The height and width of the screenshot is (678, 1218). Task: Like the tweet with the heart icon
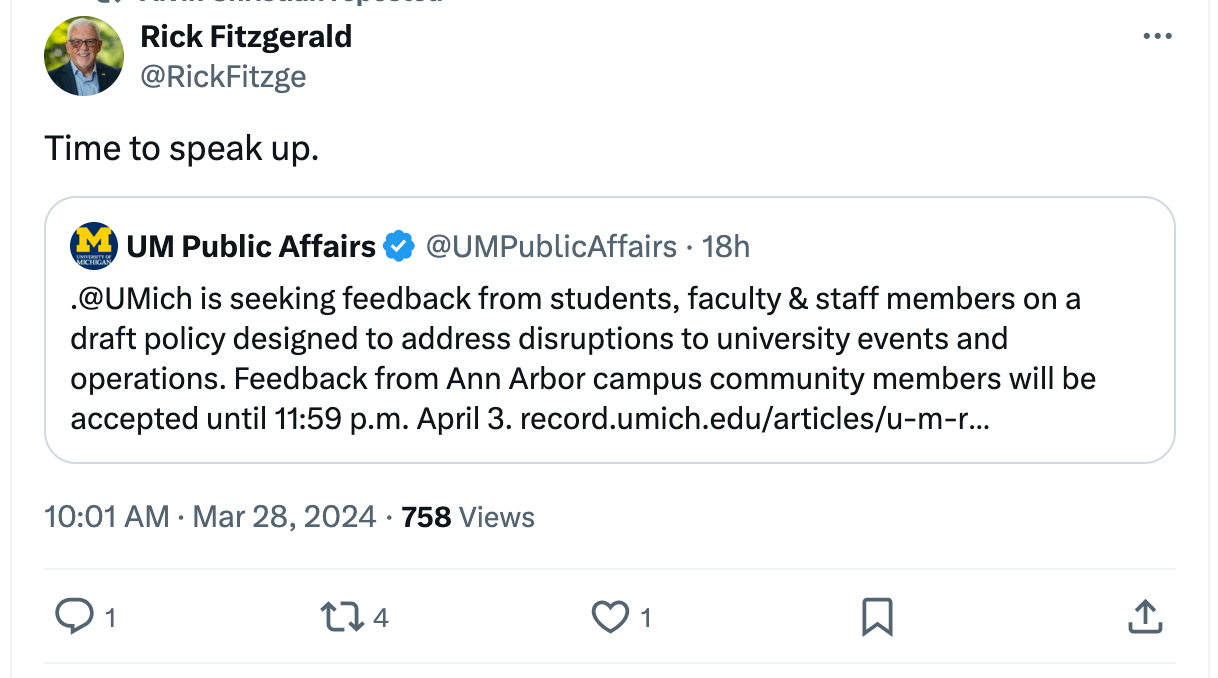pos(609,617)
